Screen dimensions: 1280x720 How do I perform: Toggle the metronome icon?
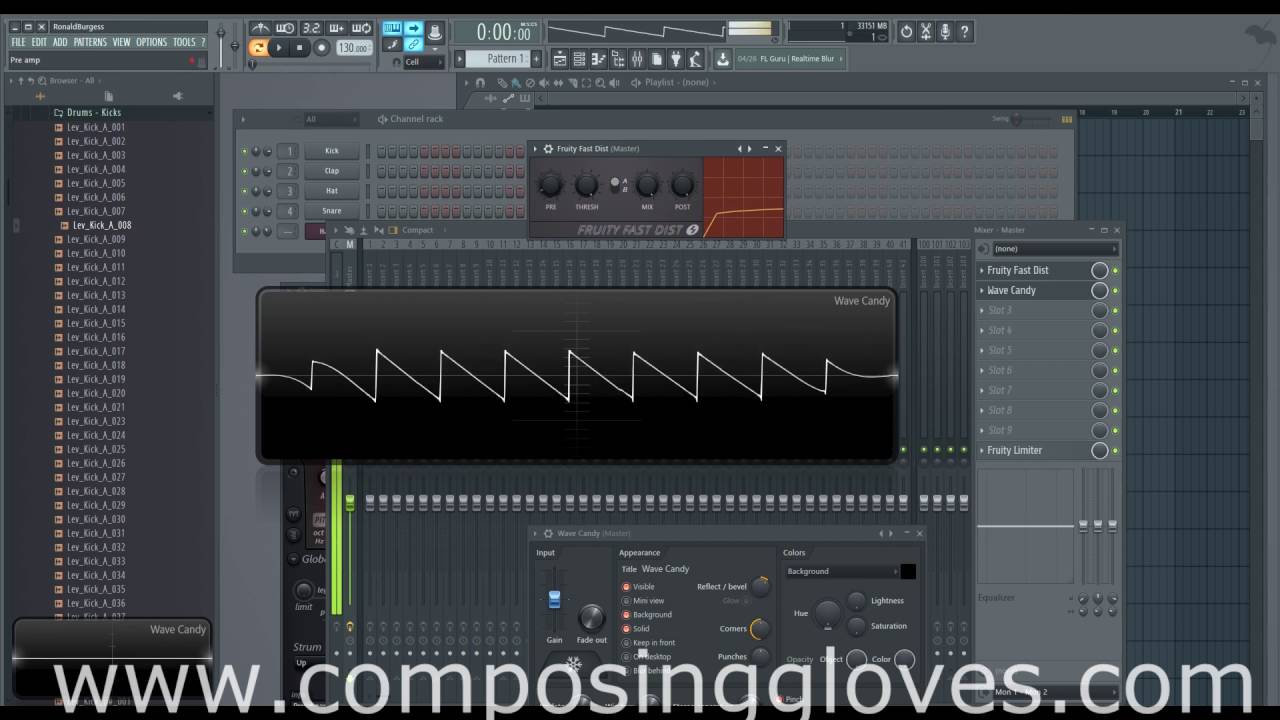[260, 28]
